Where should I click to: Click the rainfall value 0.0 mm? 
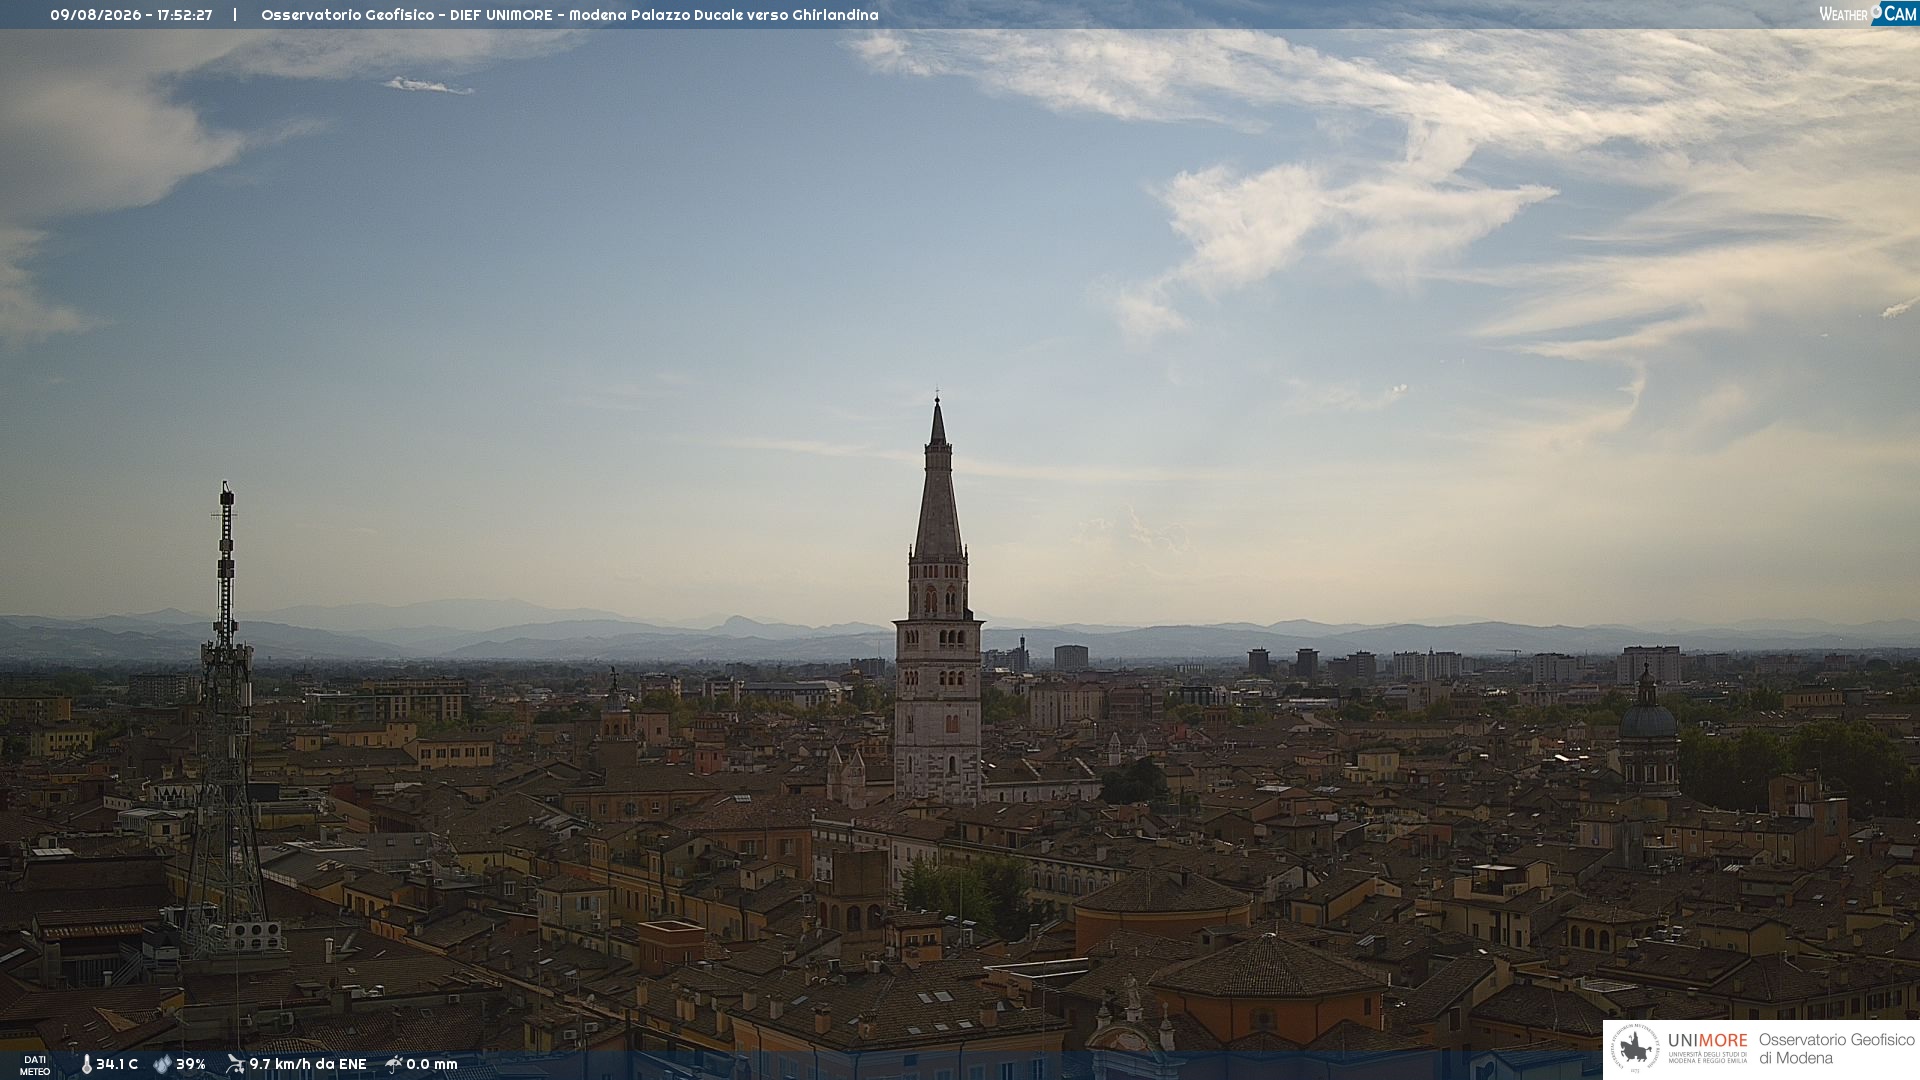[x=432, y=1064]
